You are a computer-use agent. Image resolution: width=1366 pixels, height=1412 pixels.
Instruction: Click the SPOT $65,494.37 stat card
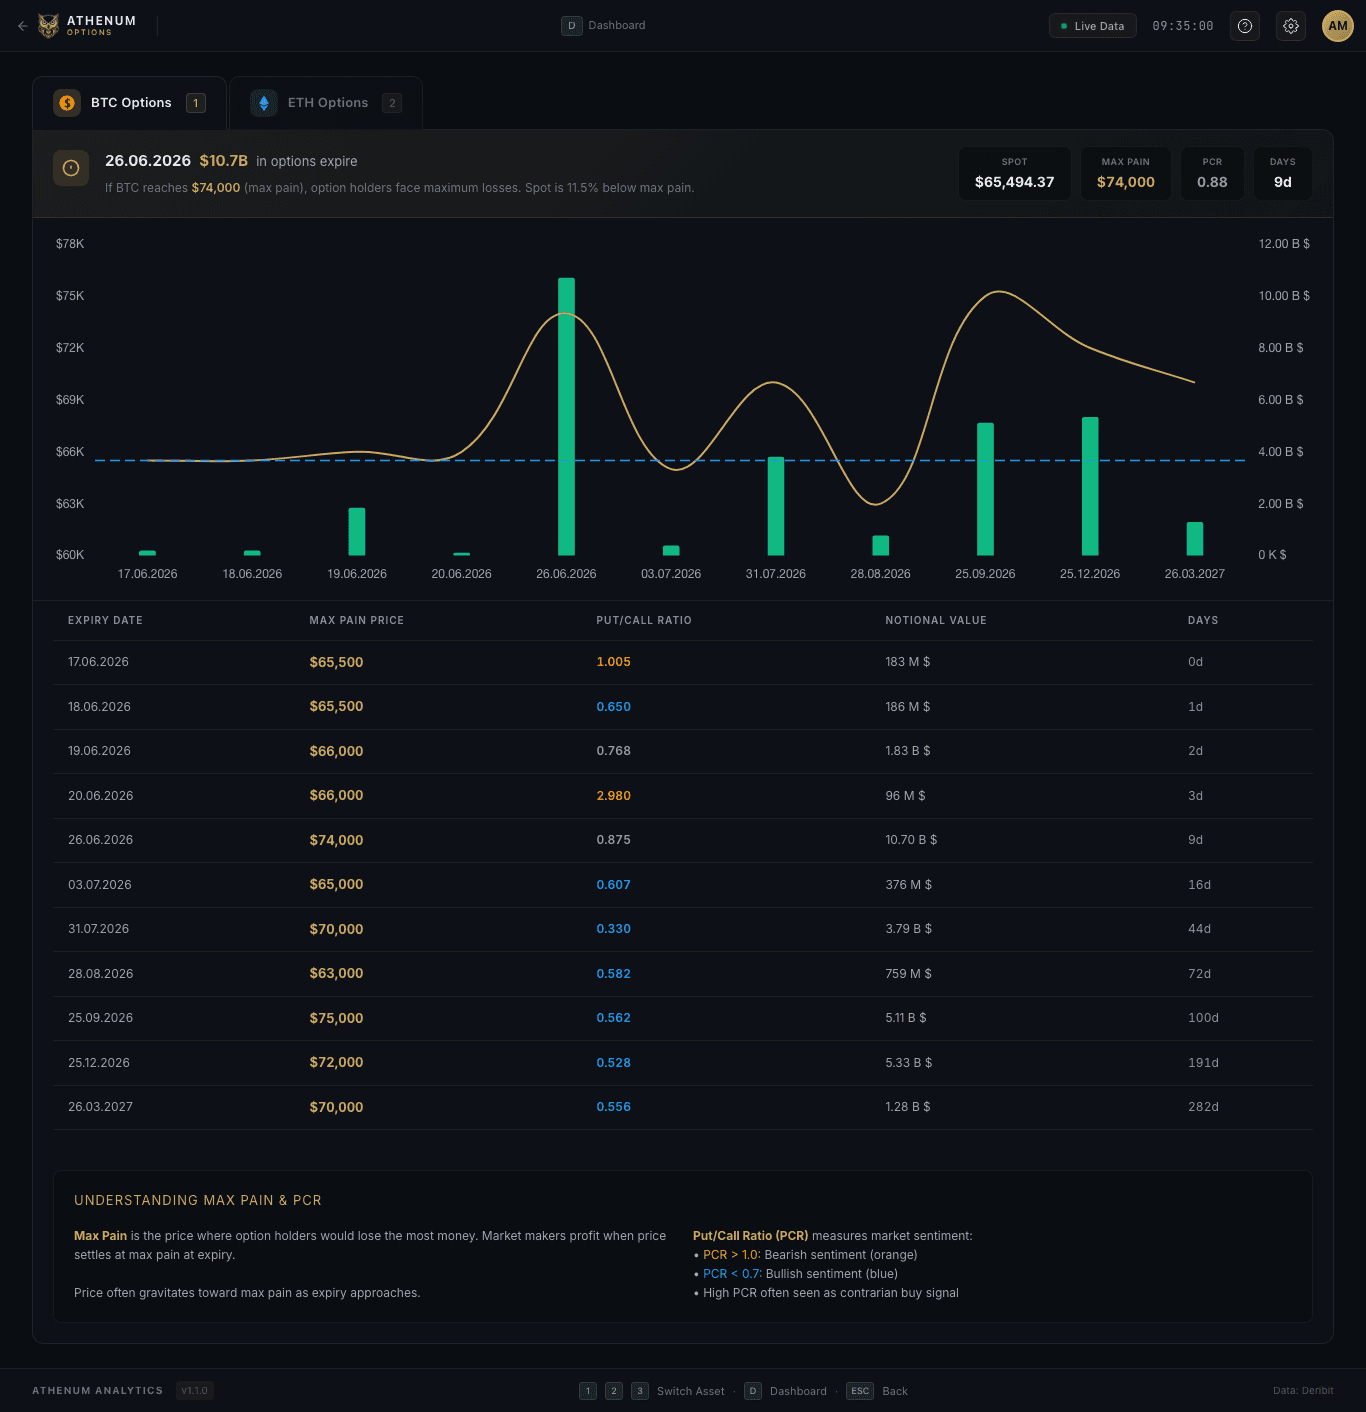tap(1015, 174)
